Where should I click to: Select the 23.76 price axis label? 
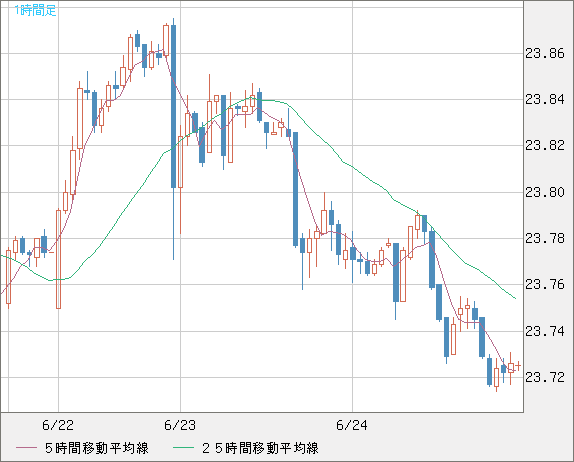545,284
